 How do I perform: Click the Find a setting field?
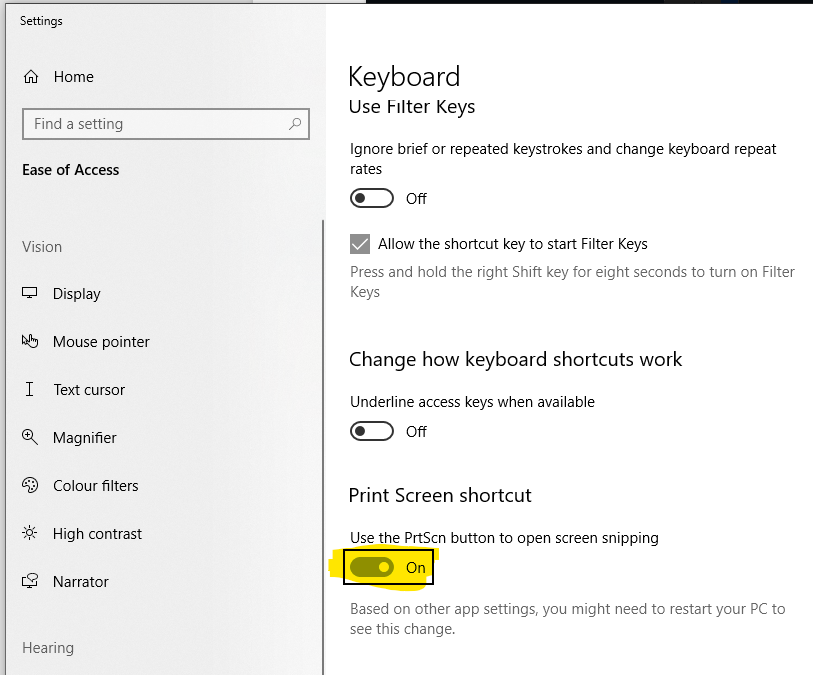(155, 124)
